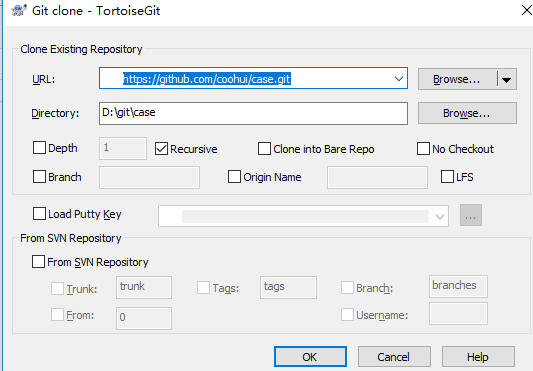533x371 pixels.
Task: Check the Branch option under Depth
Action: (39, 176)
